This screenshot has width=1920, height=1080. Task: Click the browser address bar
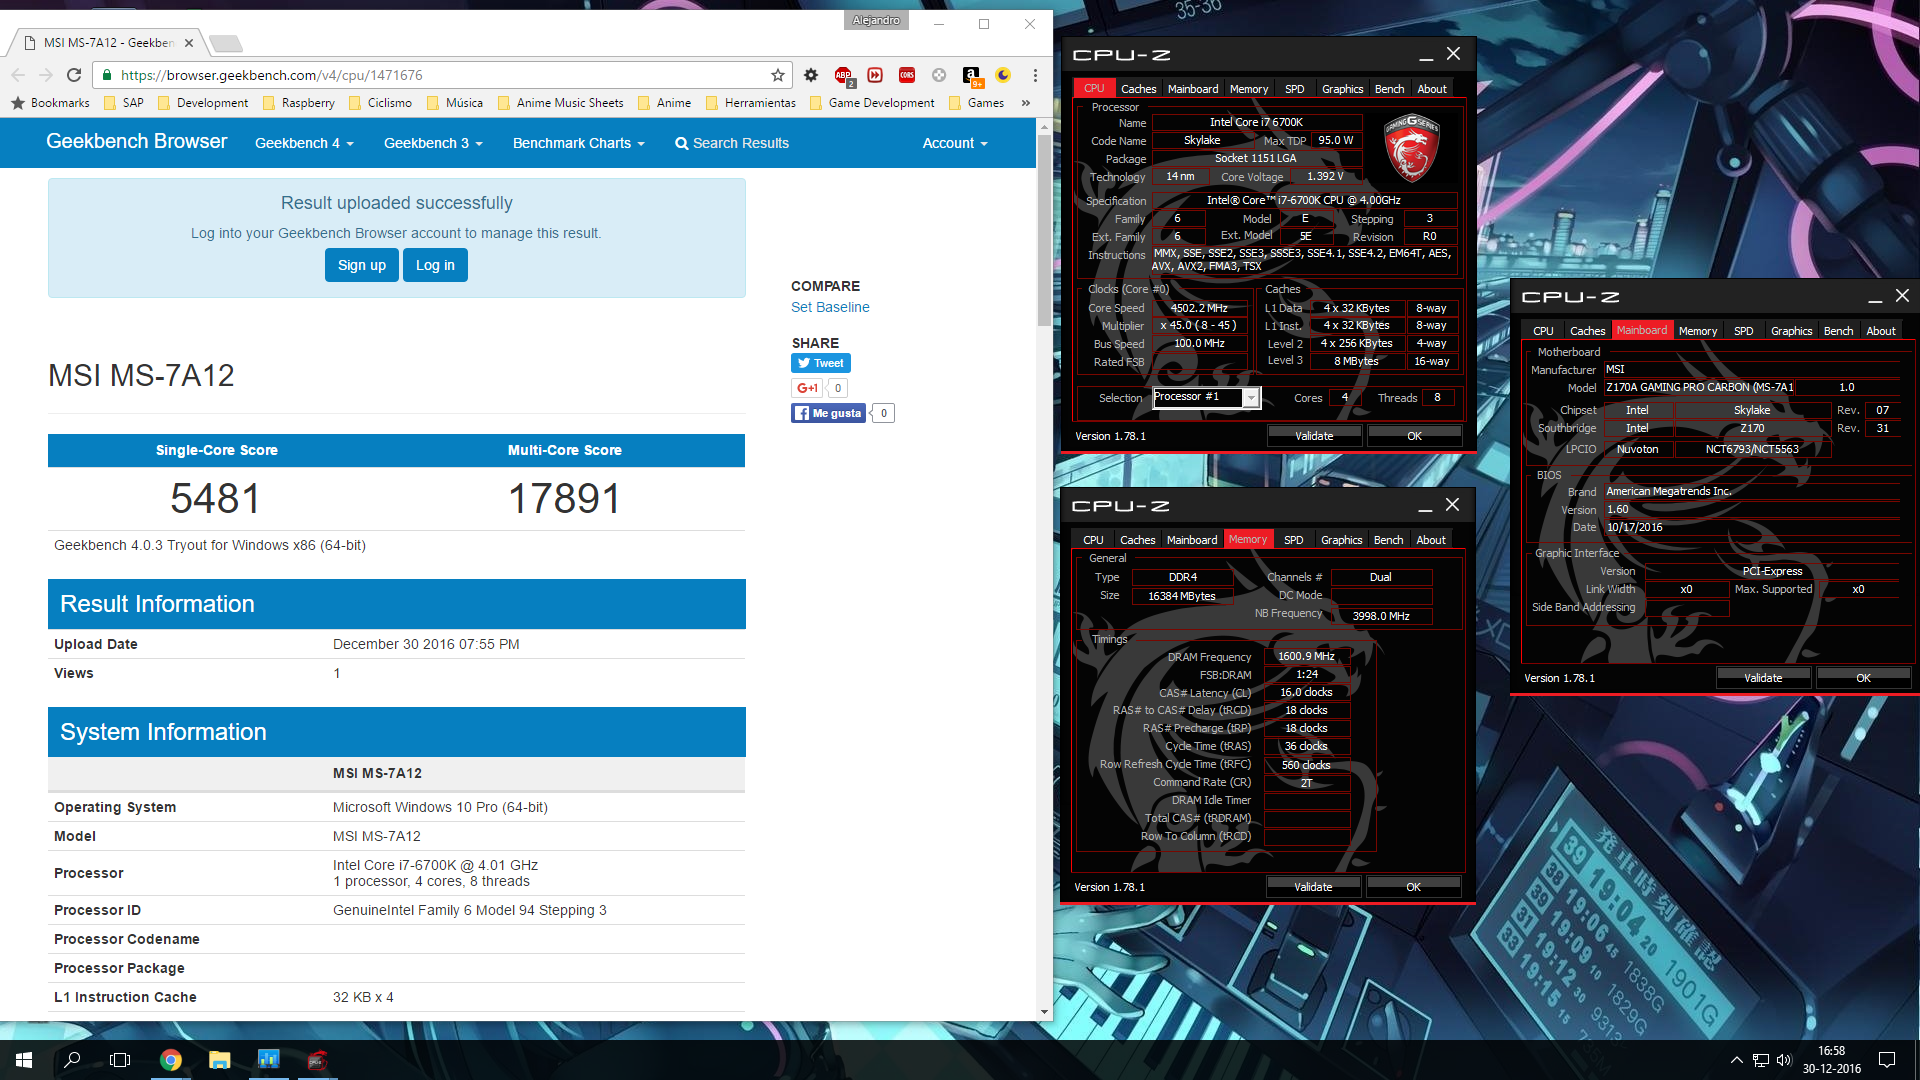[440, 75]
